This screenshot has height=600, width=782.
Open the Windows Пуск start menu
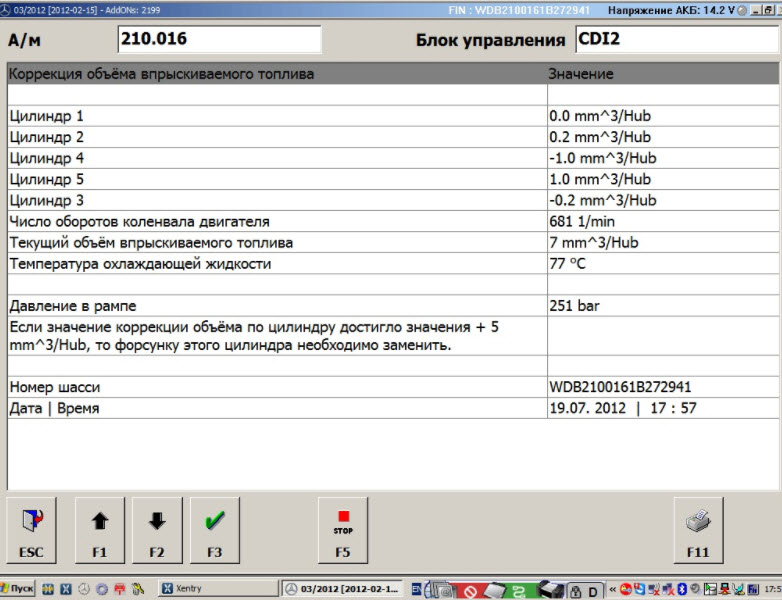[x=20, y=589]
